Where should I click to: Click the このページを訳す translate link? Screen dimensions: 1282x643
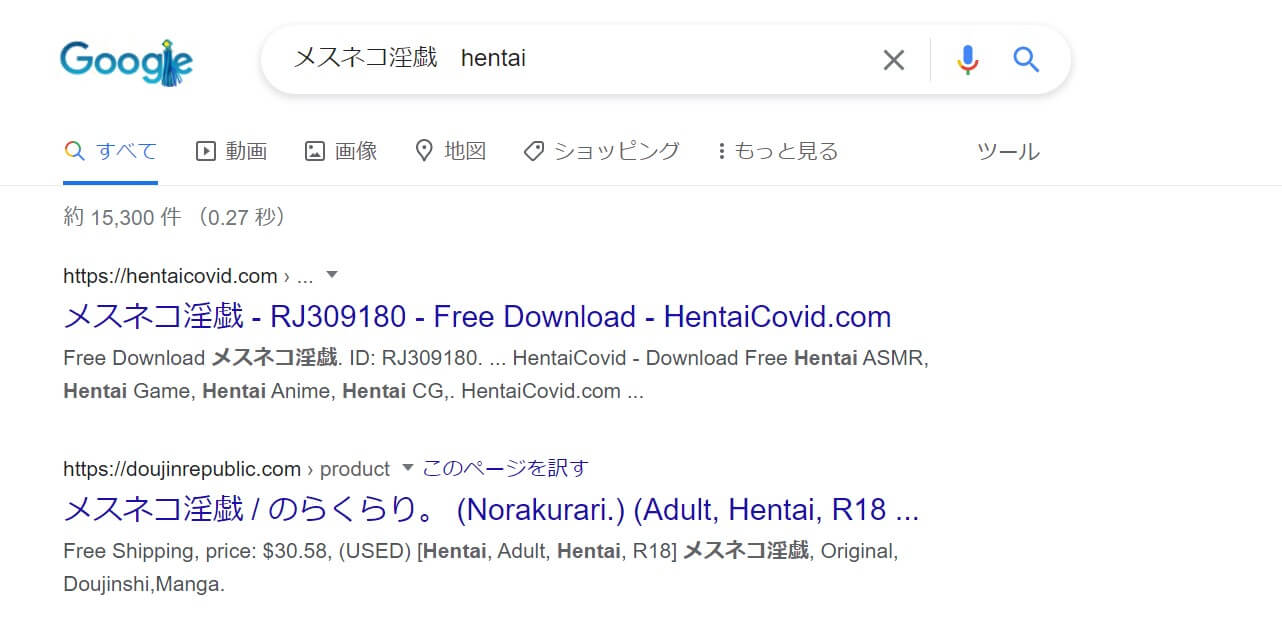[x=505, y=468]
